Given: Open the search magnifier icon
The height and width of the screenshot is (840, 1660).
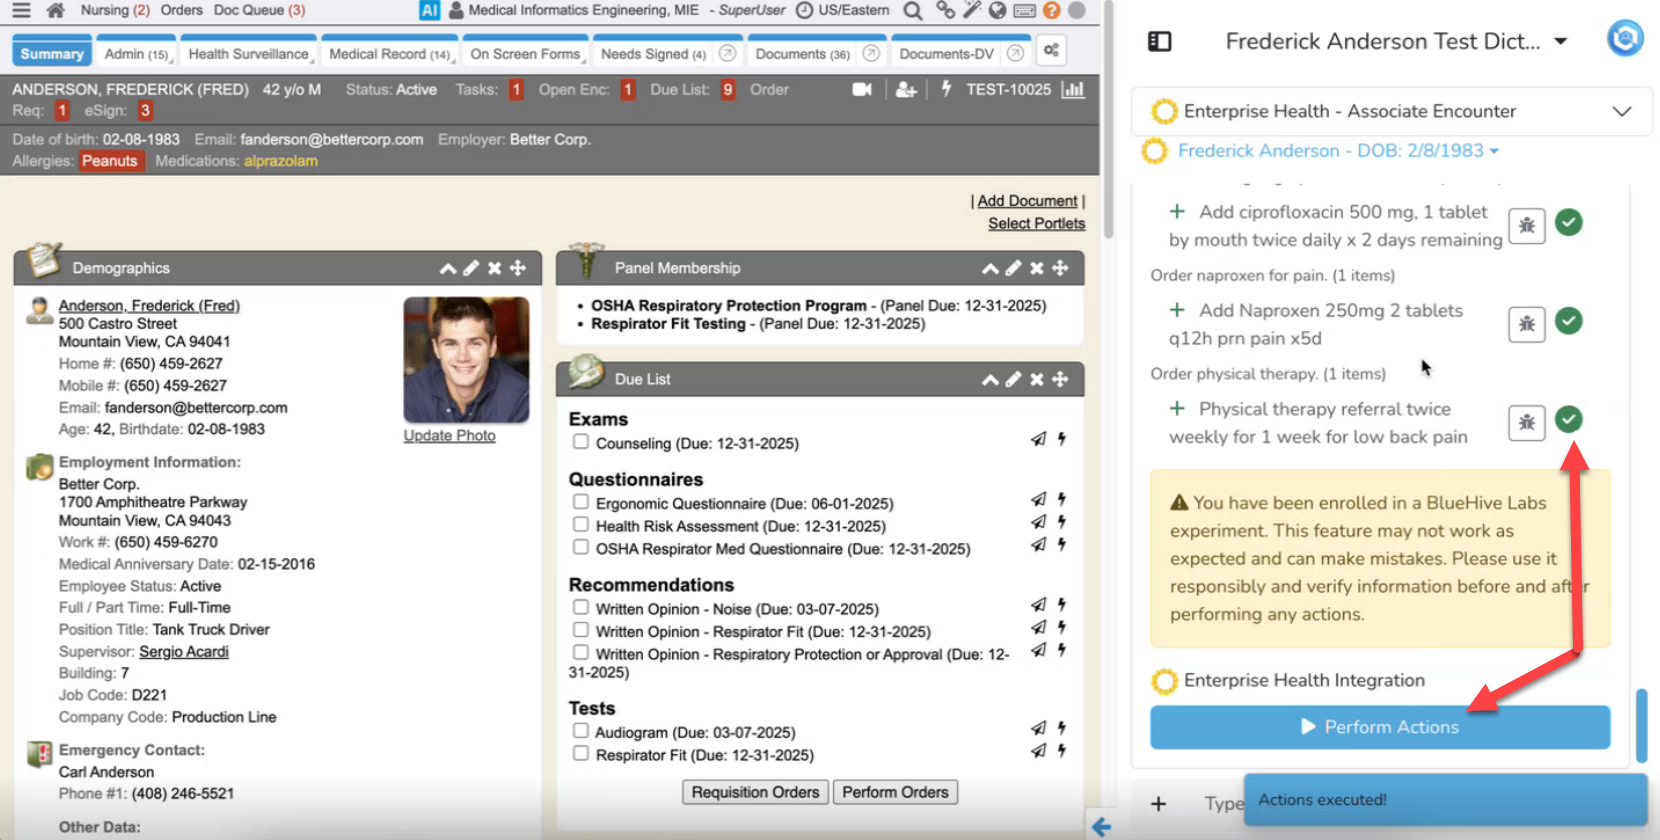Looking at the screenshot, I should pos(912,10).
